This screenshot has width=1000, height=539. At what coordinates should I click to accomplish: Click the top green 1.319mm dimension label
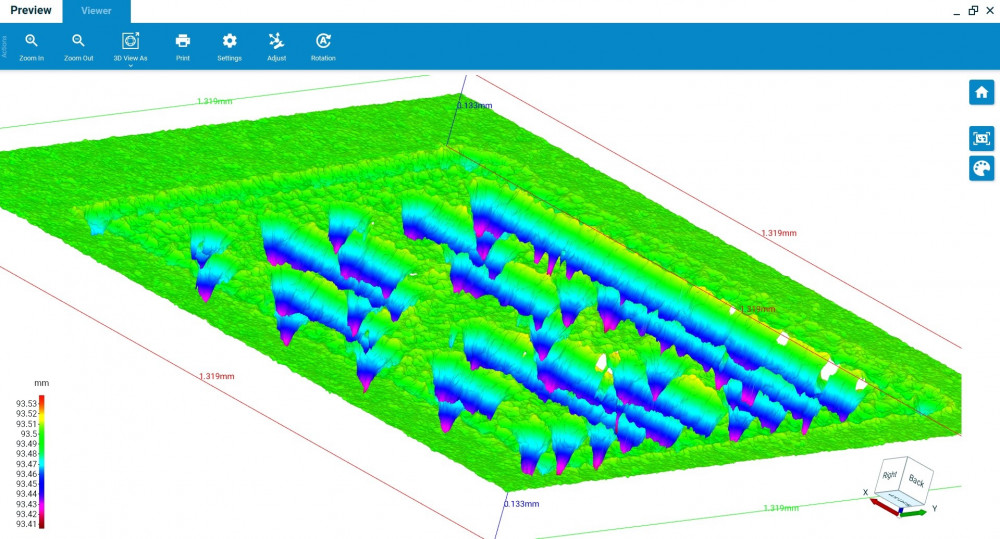click(x=215, y=101)
